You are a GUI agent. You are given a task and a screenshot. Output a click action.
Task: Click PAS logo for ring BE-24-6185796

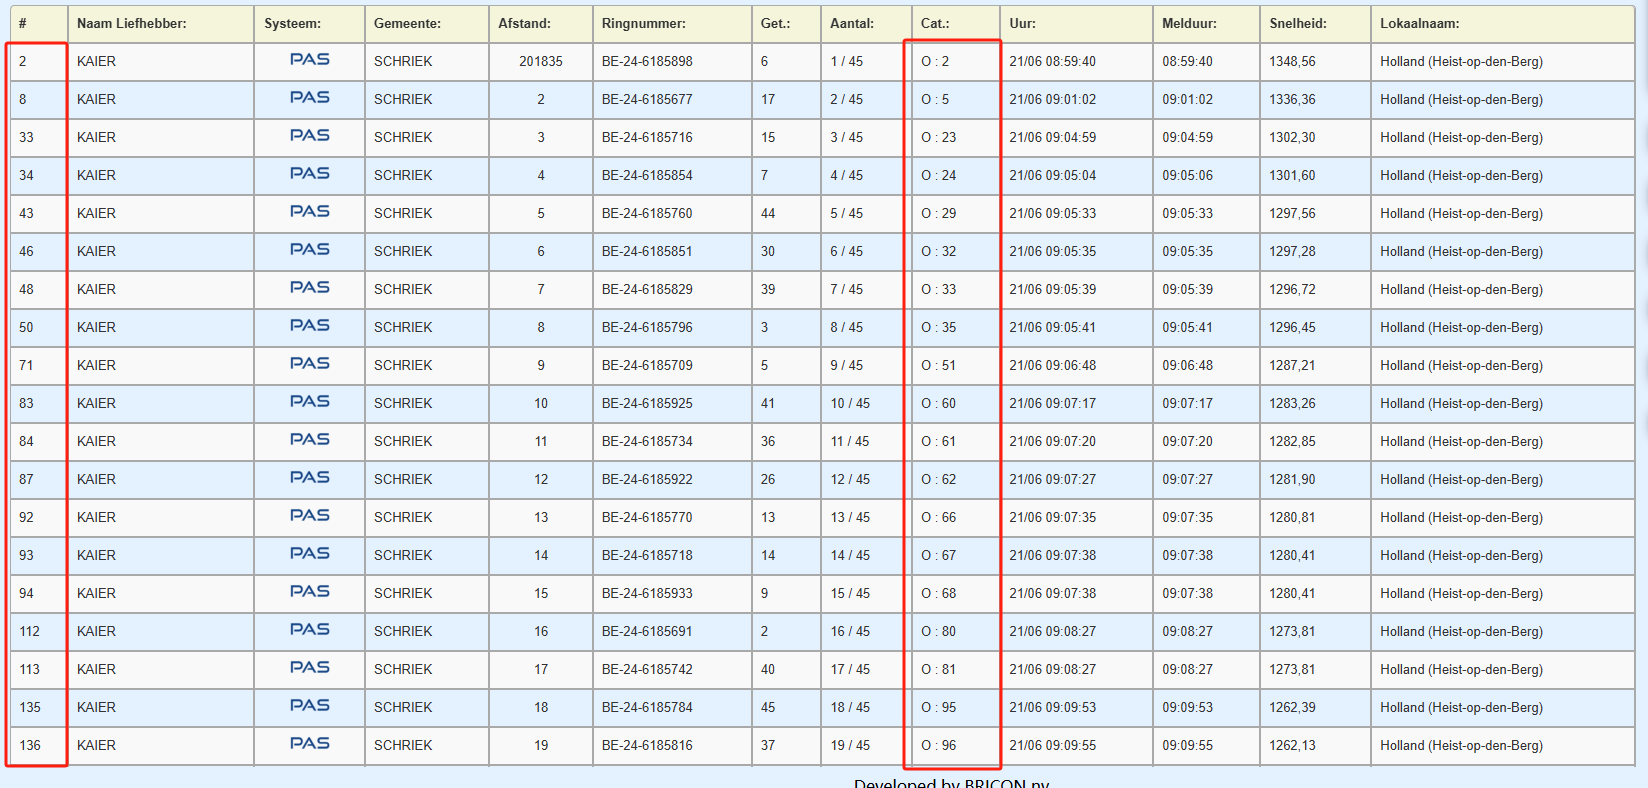(309, 326)
